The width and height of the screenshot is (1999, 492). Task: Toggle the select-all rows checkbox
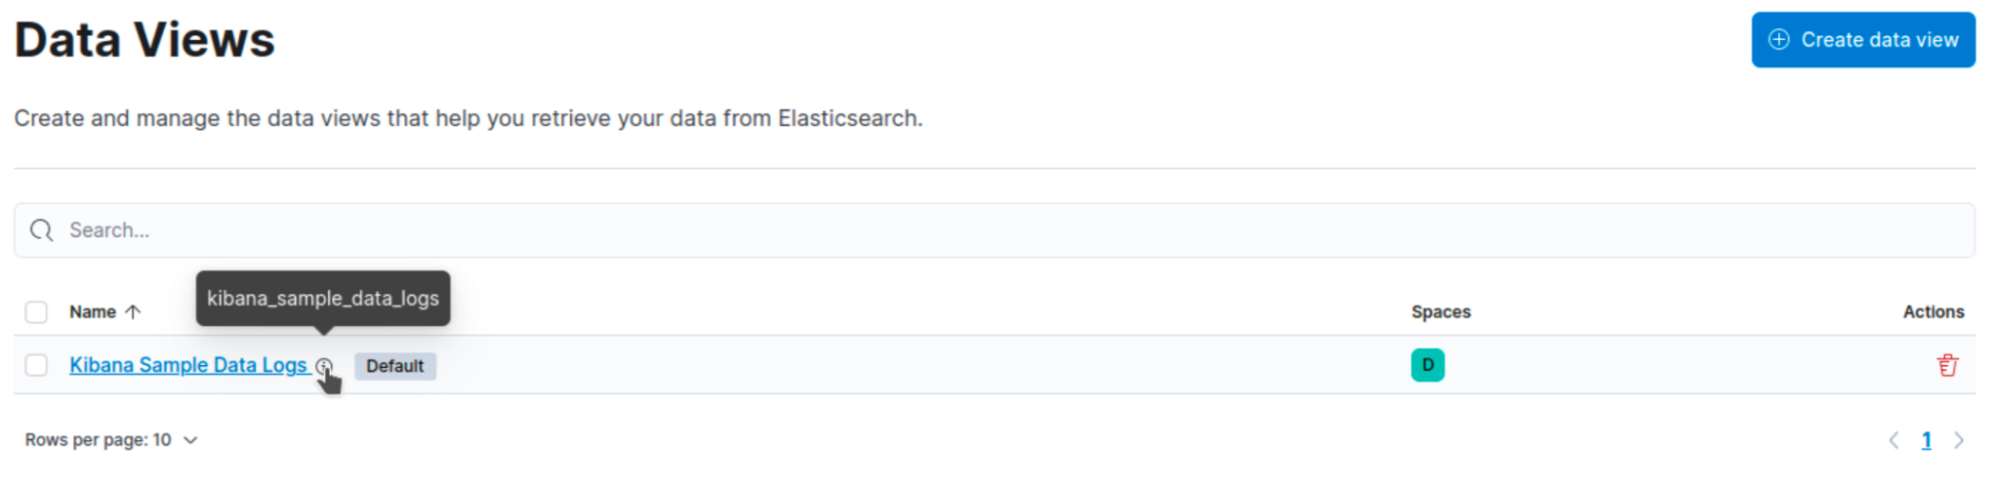point(36,312)
